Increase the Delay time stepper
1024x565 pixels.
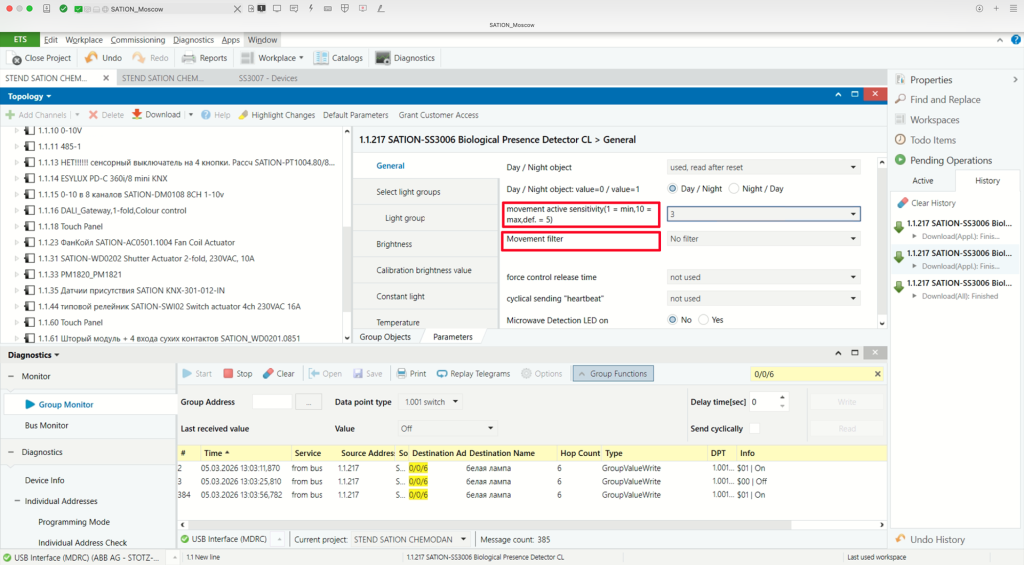(782, 398)
